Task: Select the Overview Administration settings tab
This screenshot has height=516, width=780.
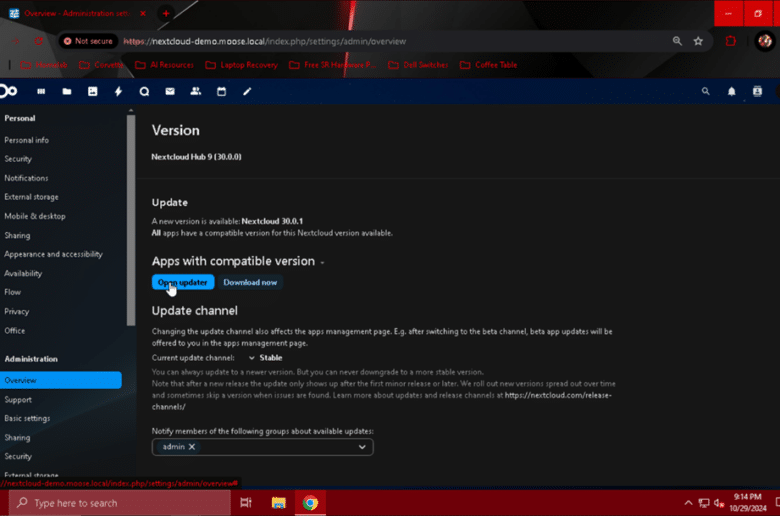Action: (x=76, y=13)
